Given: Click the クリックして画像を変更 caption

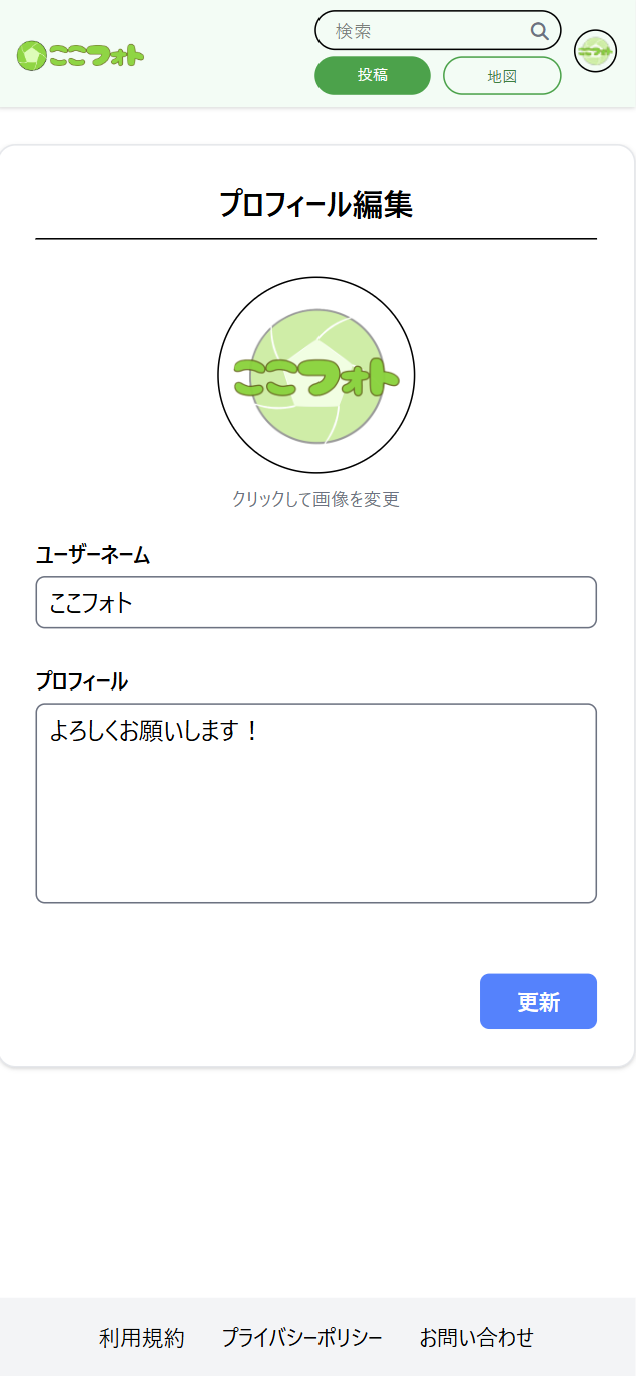Looking at the screenshot, I should click(x=316, y=499).
